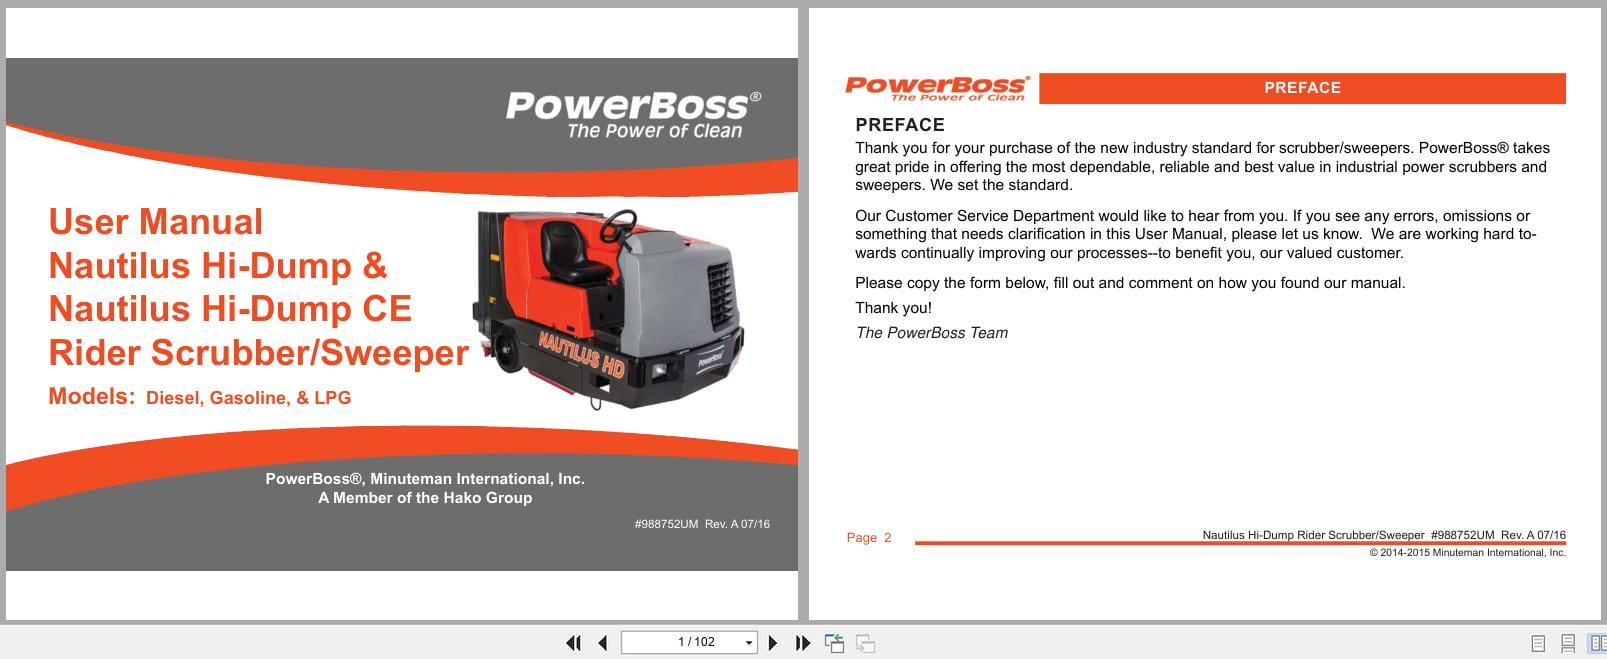The height and width of the screenshot is (659, 1607).
Task: Switch to single page view
Action: pos(1538,644)
